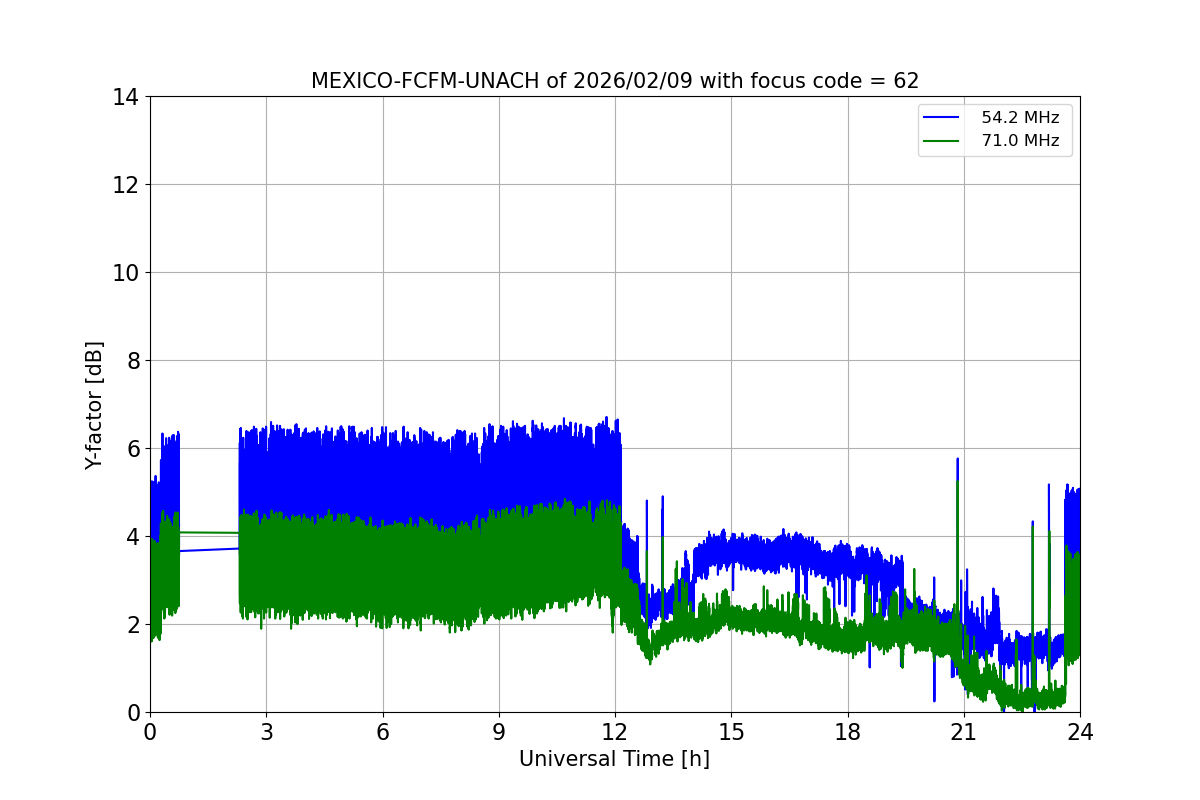Click the Universal Time [h] axis label

click(x=614, y=759)
